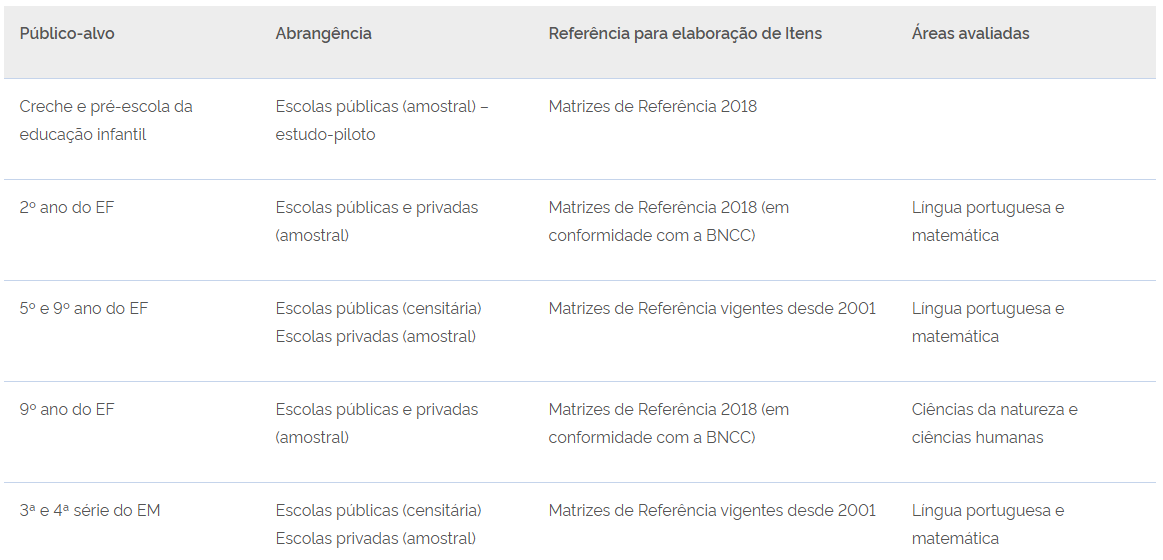Click BNCC reference cell in 2º ano row

click(x=668, y=221)
